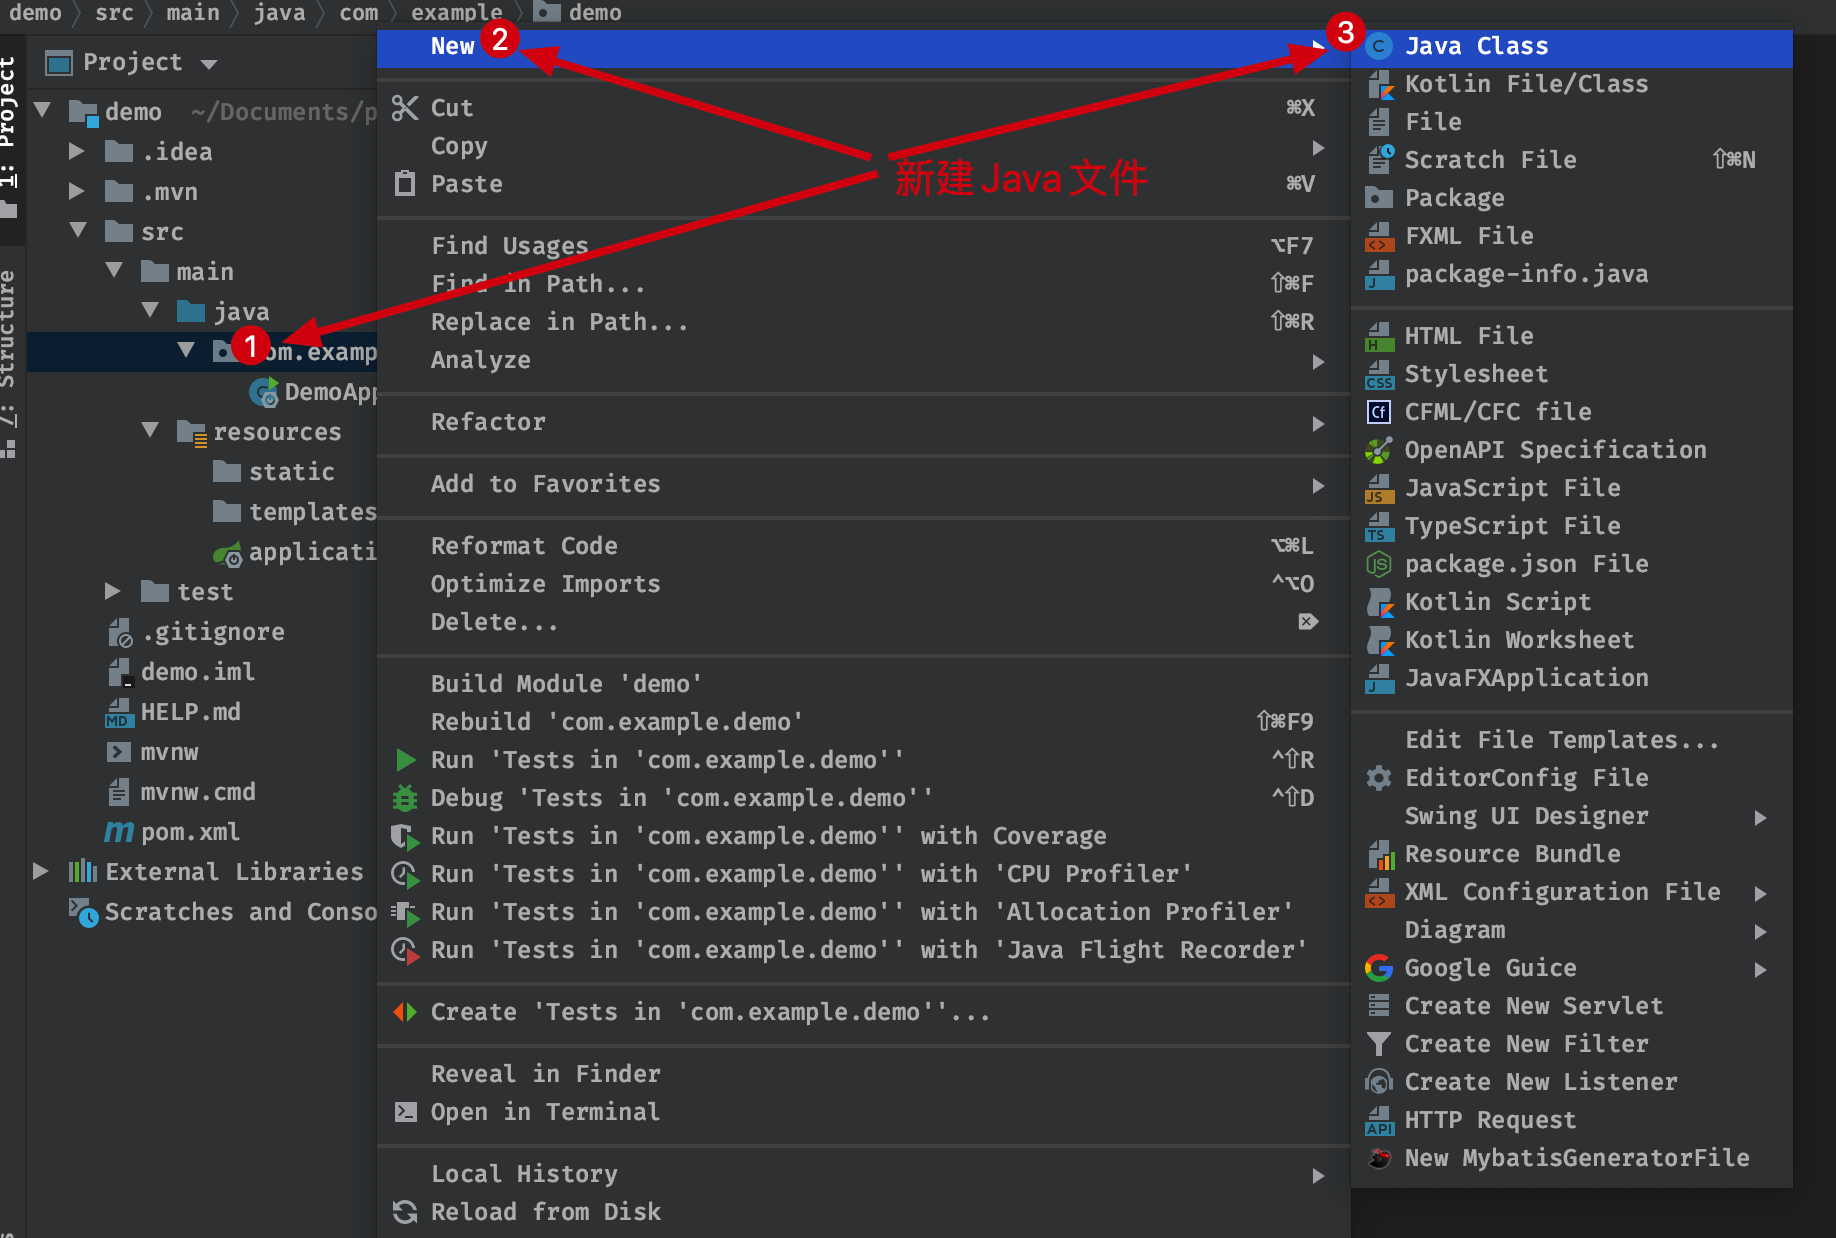Click the HTML File icon

point(1380,336)
